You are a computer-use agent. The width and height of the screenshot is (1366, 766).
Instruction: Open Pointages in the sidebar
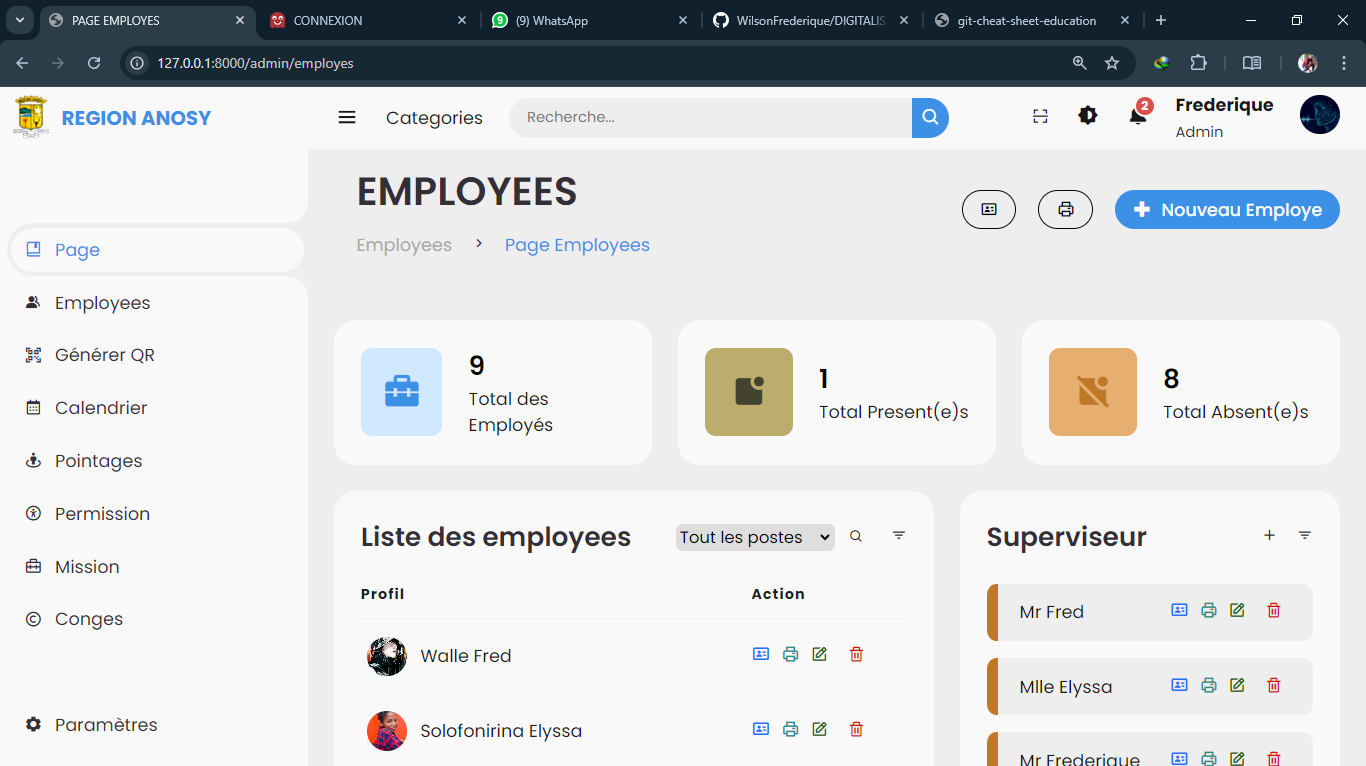point(98,461)
